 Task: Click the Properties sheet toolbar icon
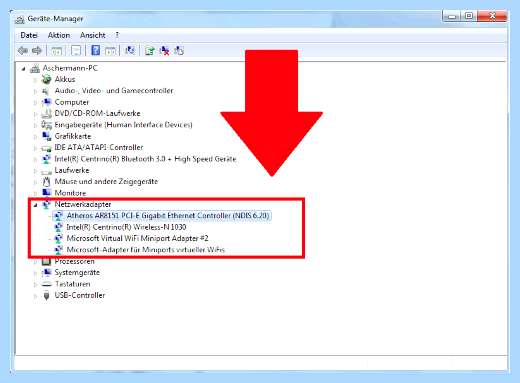76,51
